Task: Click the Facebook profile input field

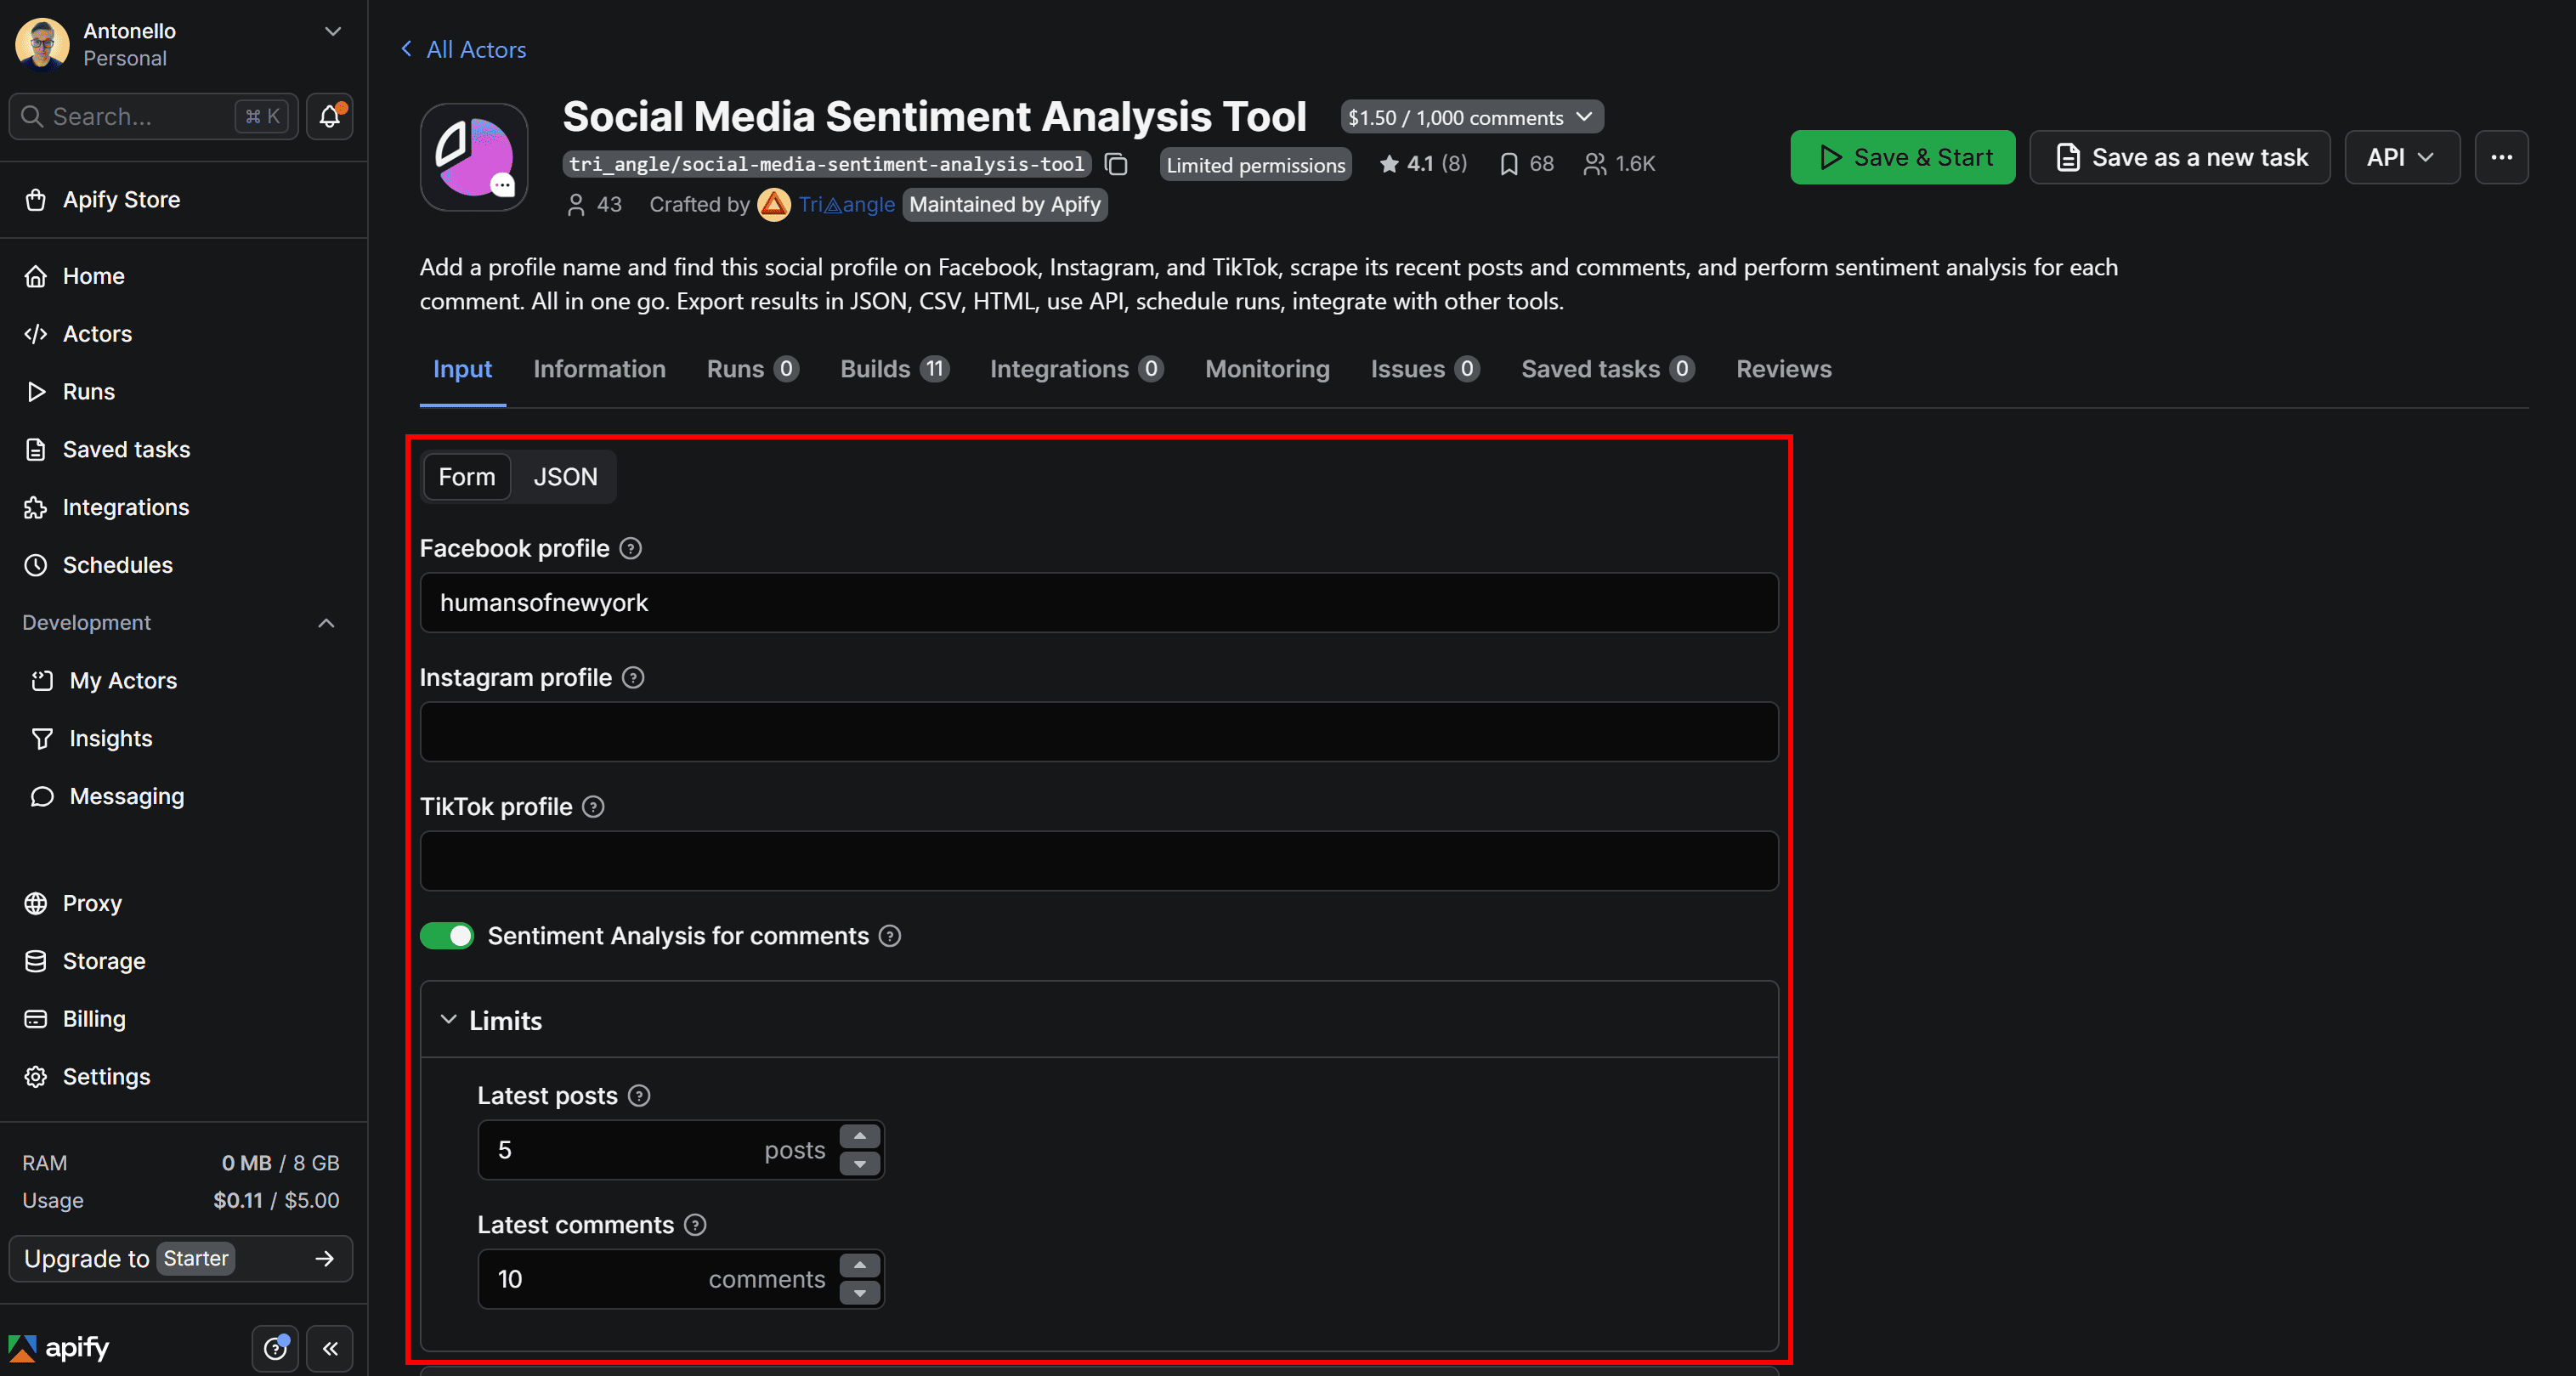Action: pyautogui.click(x=1097, y=602)
